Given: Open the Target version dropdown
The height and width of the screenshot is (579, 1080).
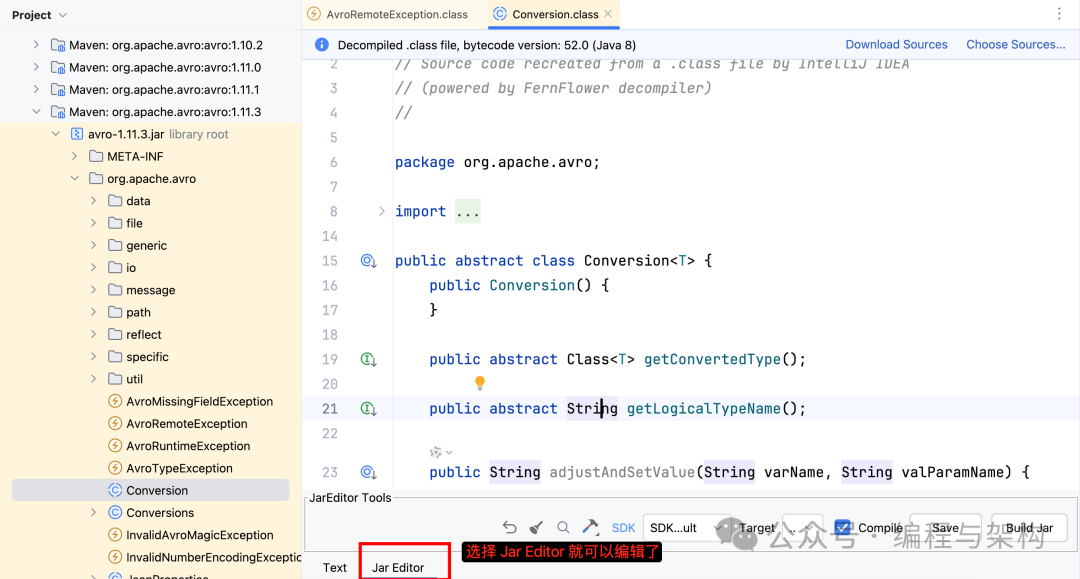Looking at the screenshot, I should click(x=803, y=528).
